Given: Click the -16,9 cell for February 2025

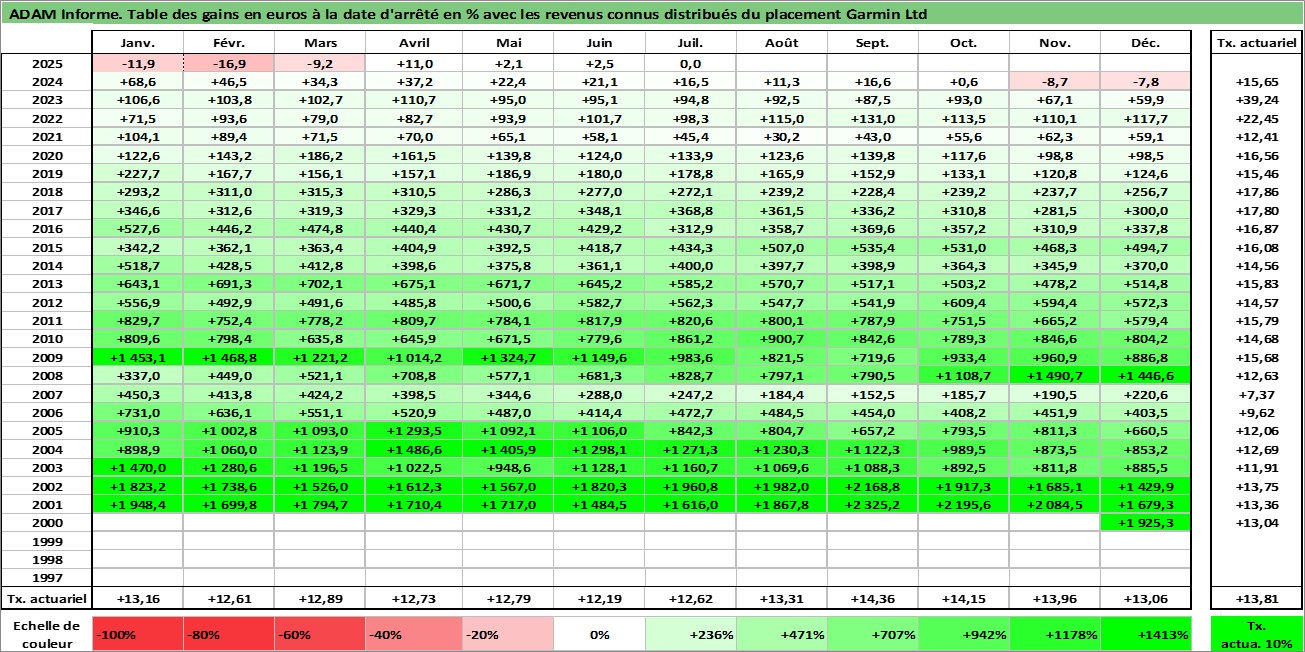Looking at the screenshot, I should [229, 63].
